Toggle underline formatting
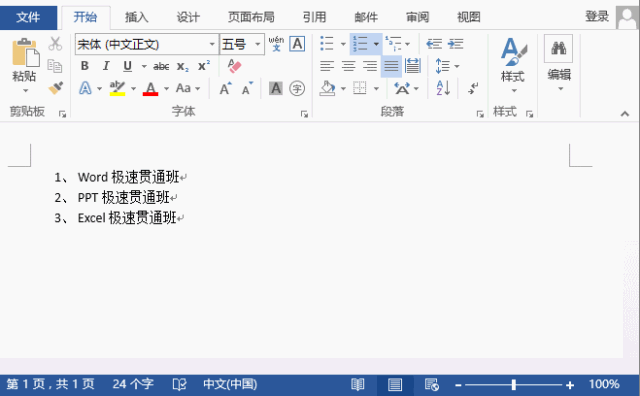Image resolution: width=640 pixels, height=396 pixels. 127,66
